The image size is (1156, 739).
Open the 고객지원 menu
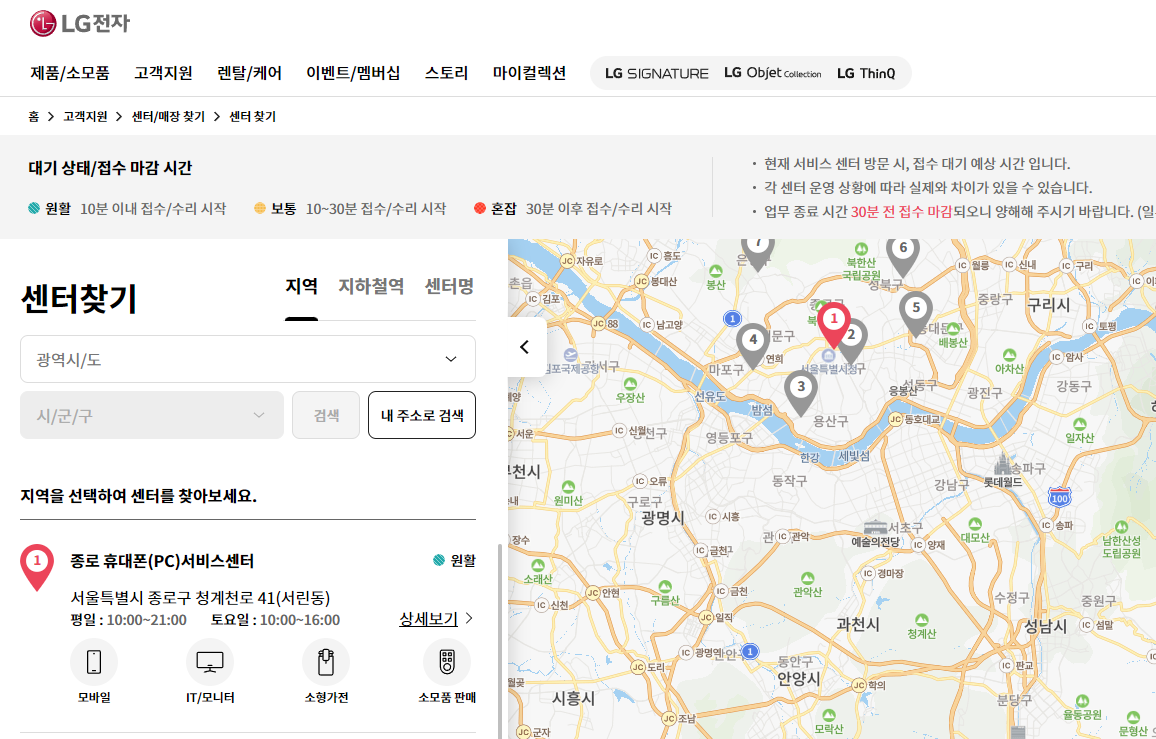click(163, 73)
